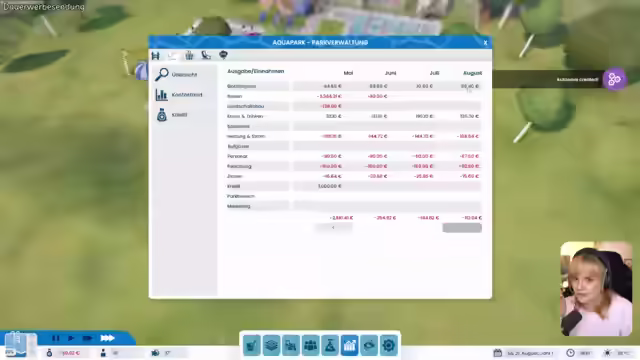This screenshot has height=360, width=640.
Task: Open the staff and visitors toolbar button
Action: pyautogui.click(x=310, y=346)
